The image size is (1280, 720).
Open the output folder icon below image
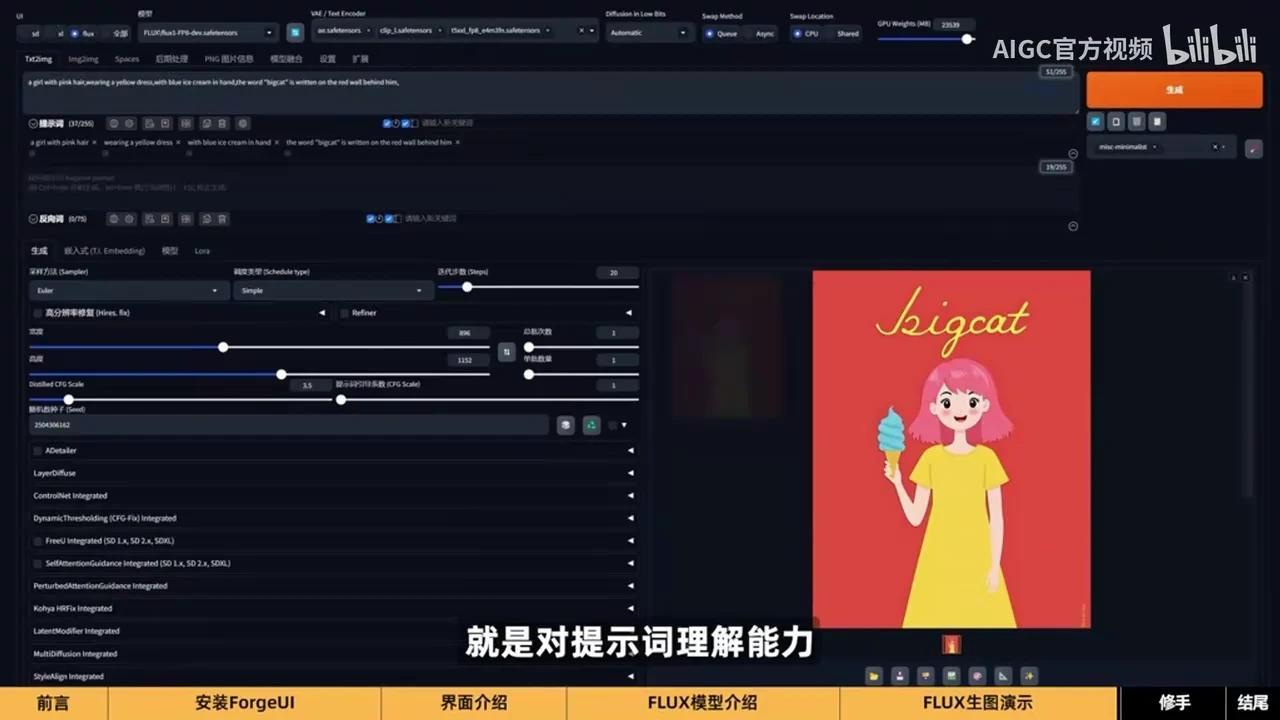coord(874,676)
